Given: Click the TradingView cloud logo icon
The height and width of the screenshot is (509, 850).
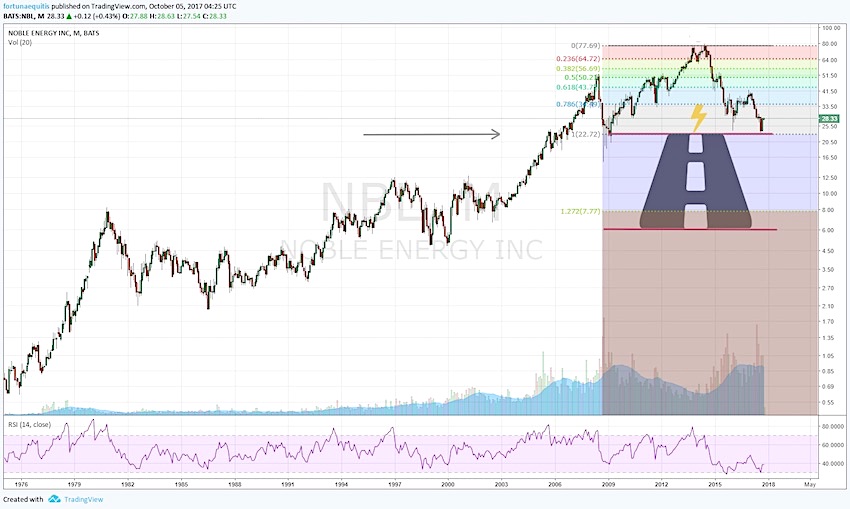Looking at the screenshot, I should click(x=54, y=499).
